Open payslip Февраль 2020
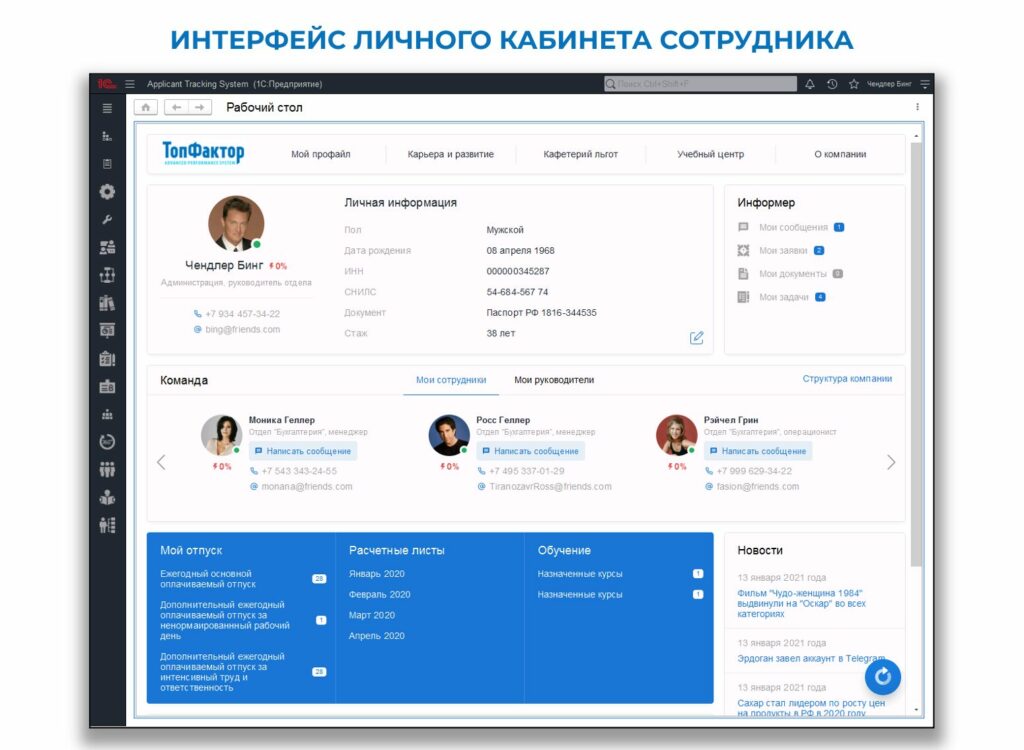The width and height of the screenshot is (1024, 750). click(x=379, y=595)
